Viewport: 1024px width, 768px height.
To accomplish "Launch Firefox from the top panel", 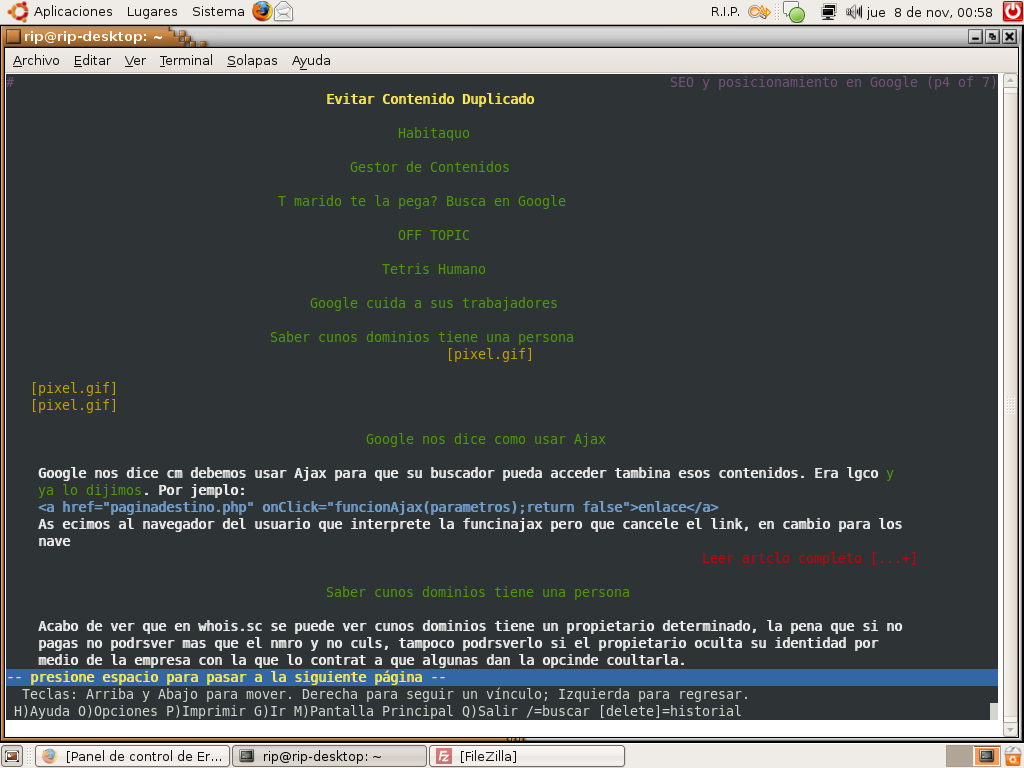I will pyautogui.click(x=262, y=11).
